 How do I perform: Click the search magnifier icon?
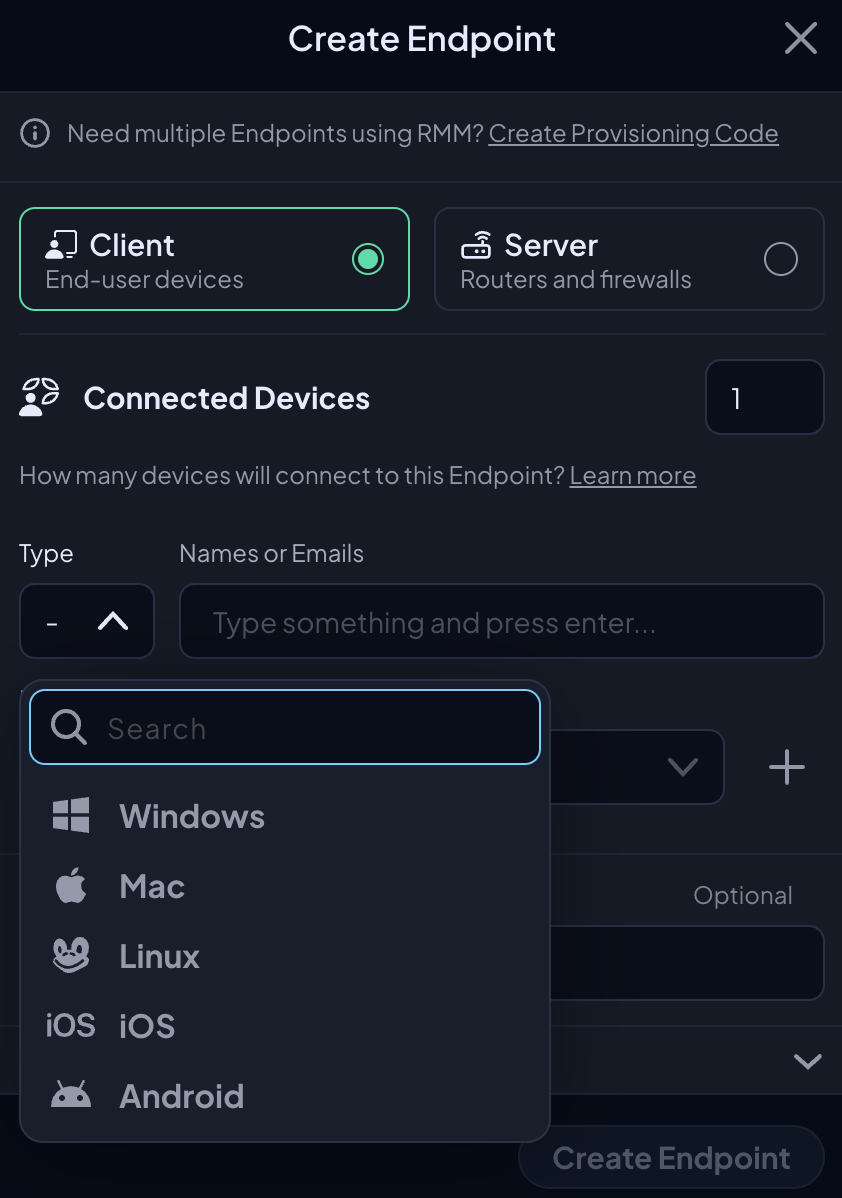coord(69,727)
